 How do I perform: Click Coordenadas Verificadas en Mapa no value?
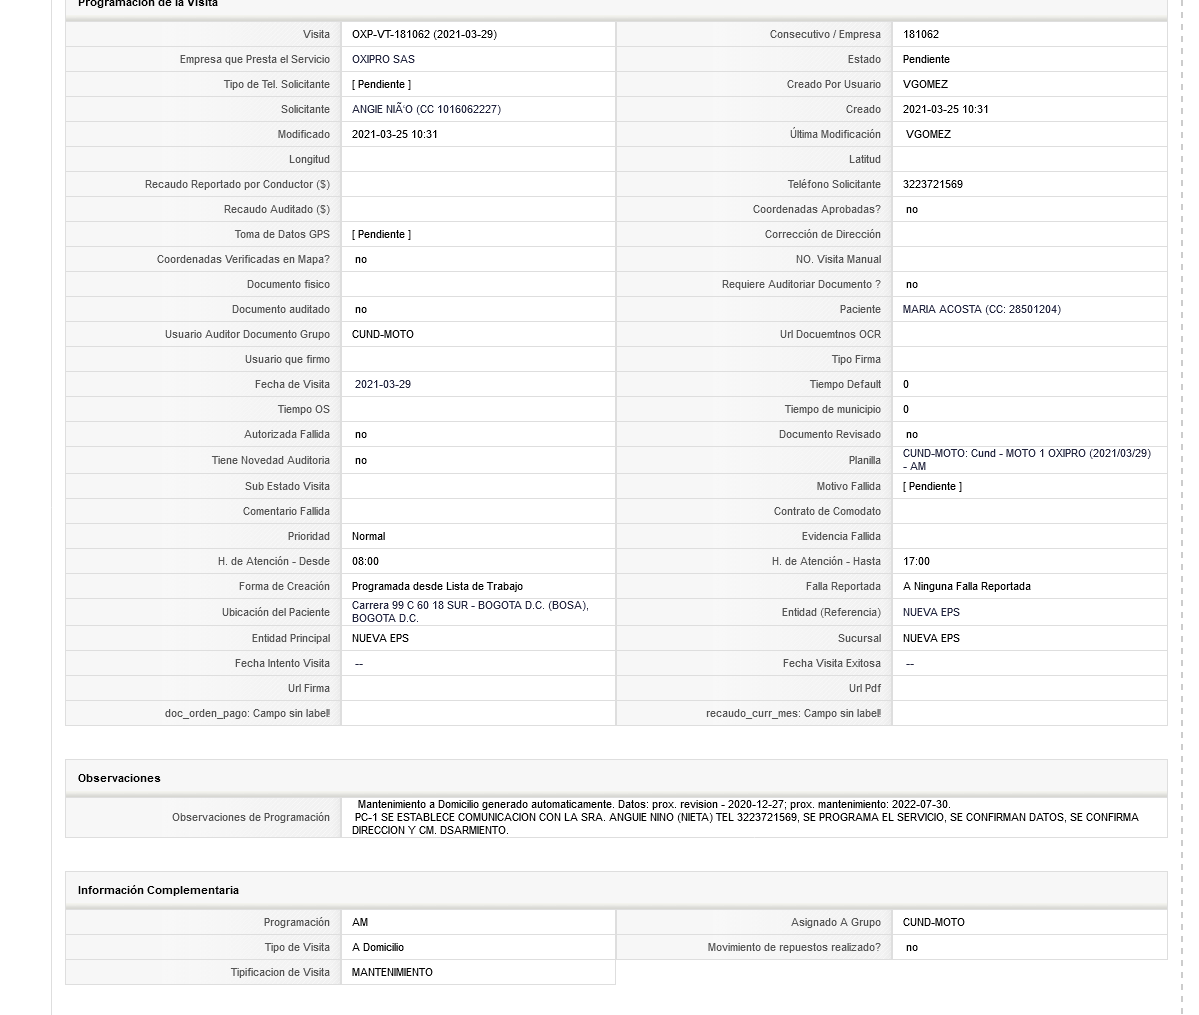(x=361, y=260)
